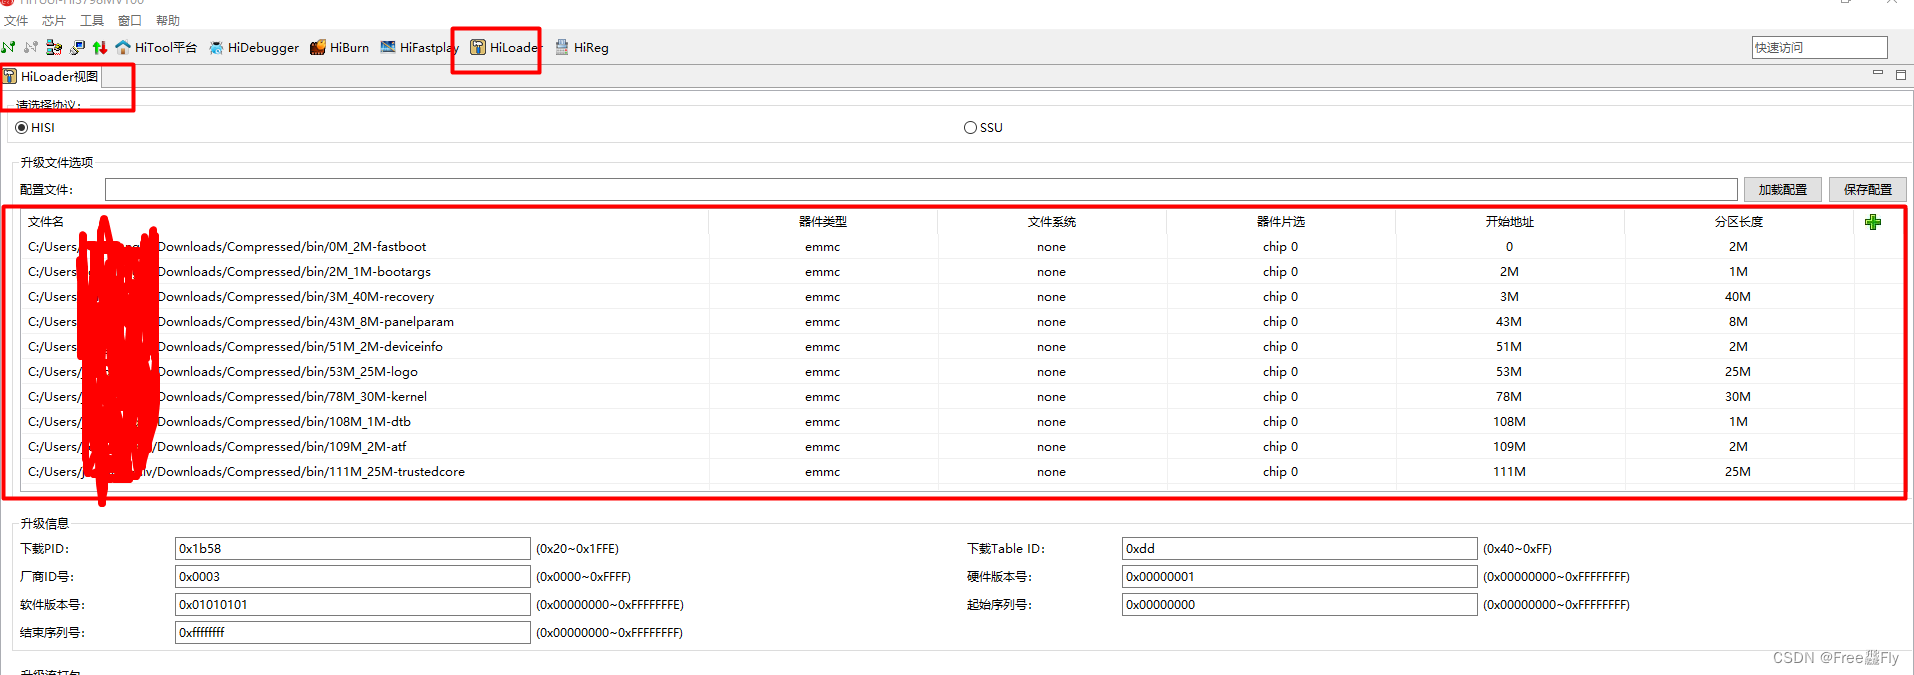
Task: Open the 芯片 menu
Action: pyautogui.click(x=54, y=20)
